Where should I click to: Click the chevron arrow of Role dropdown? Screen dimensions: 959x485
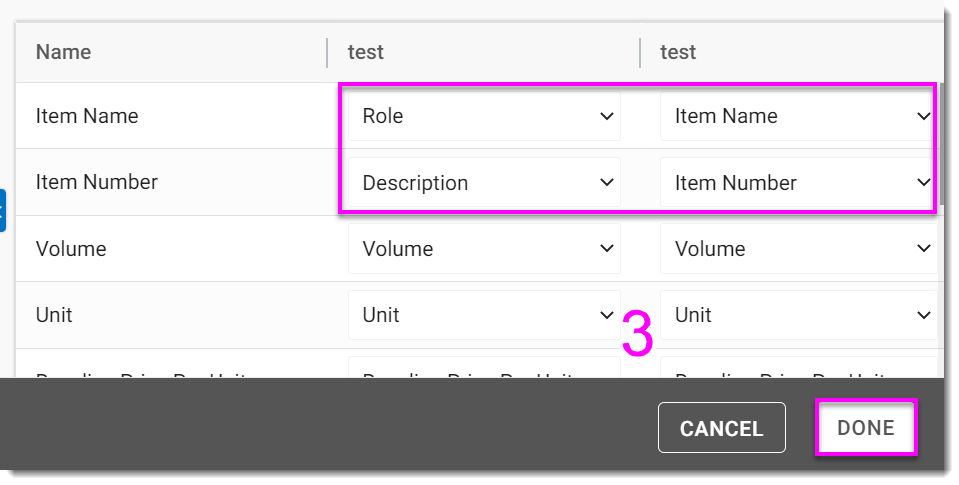click(606, 117)
